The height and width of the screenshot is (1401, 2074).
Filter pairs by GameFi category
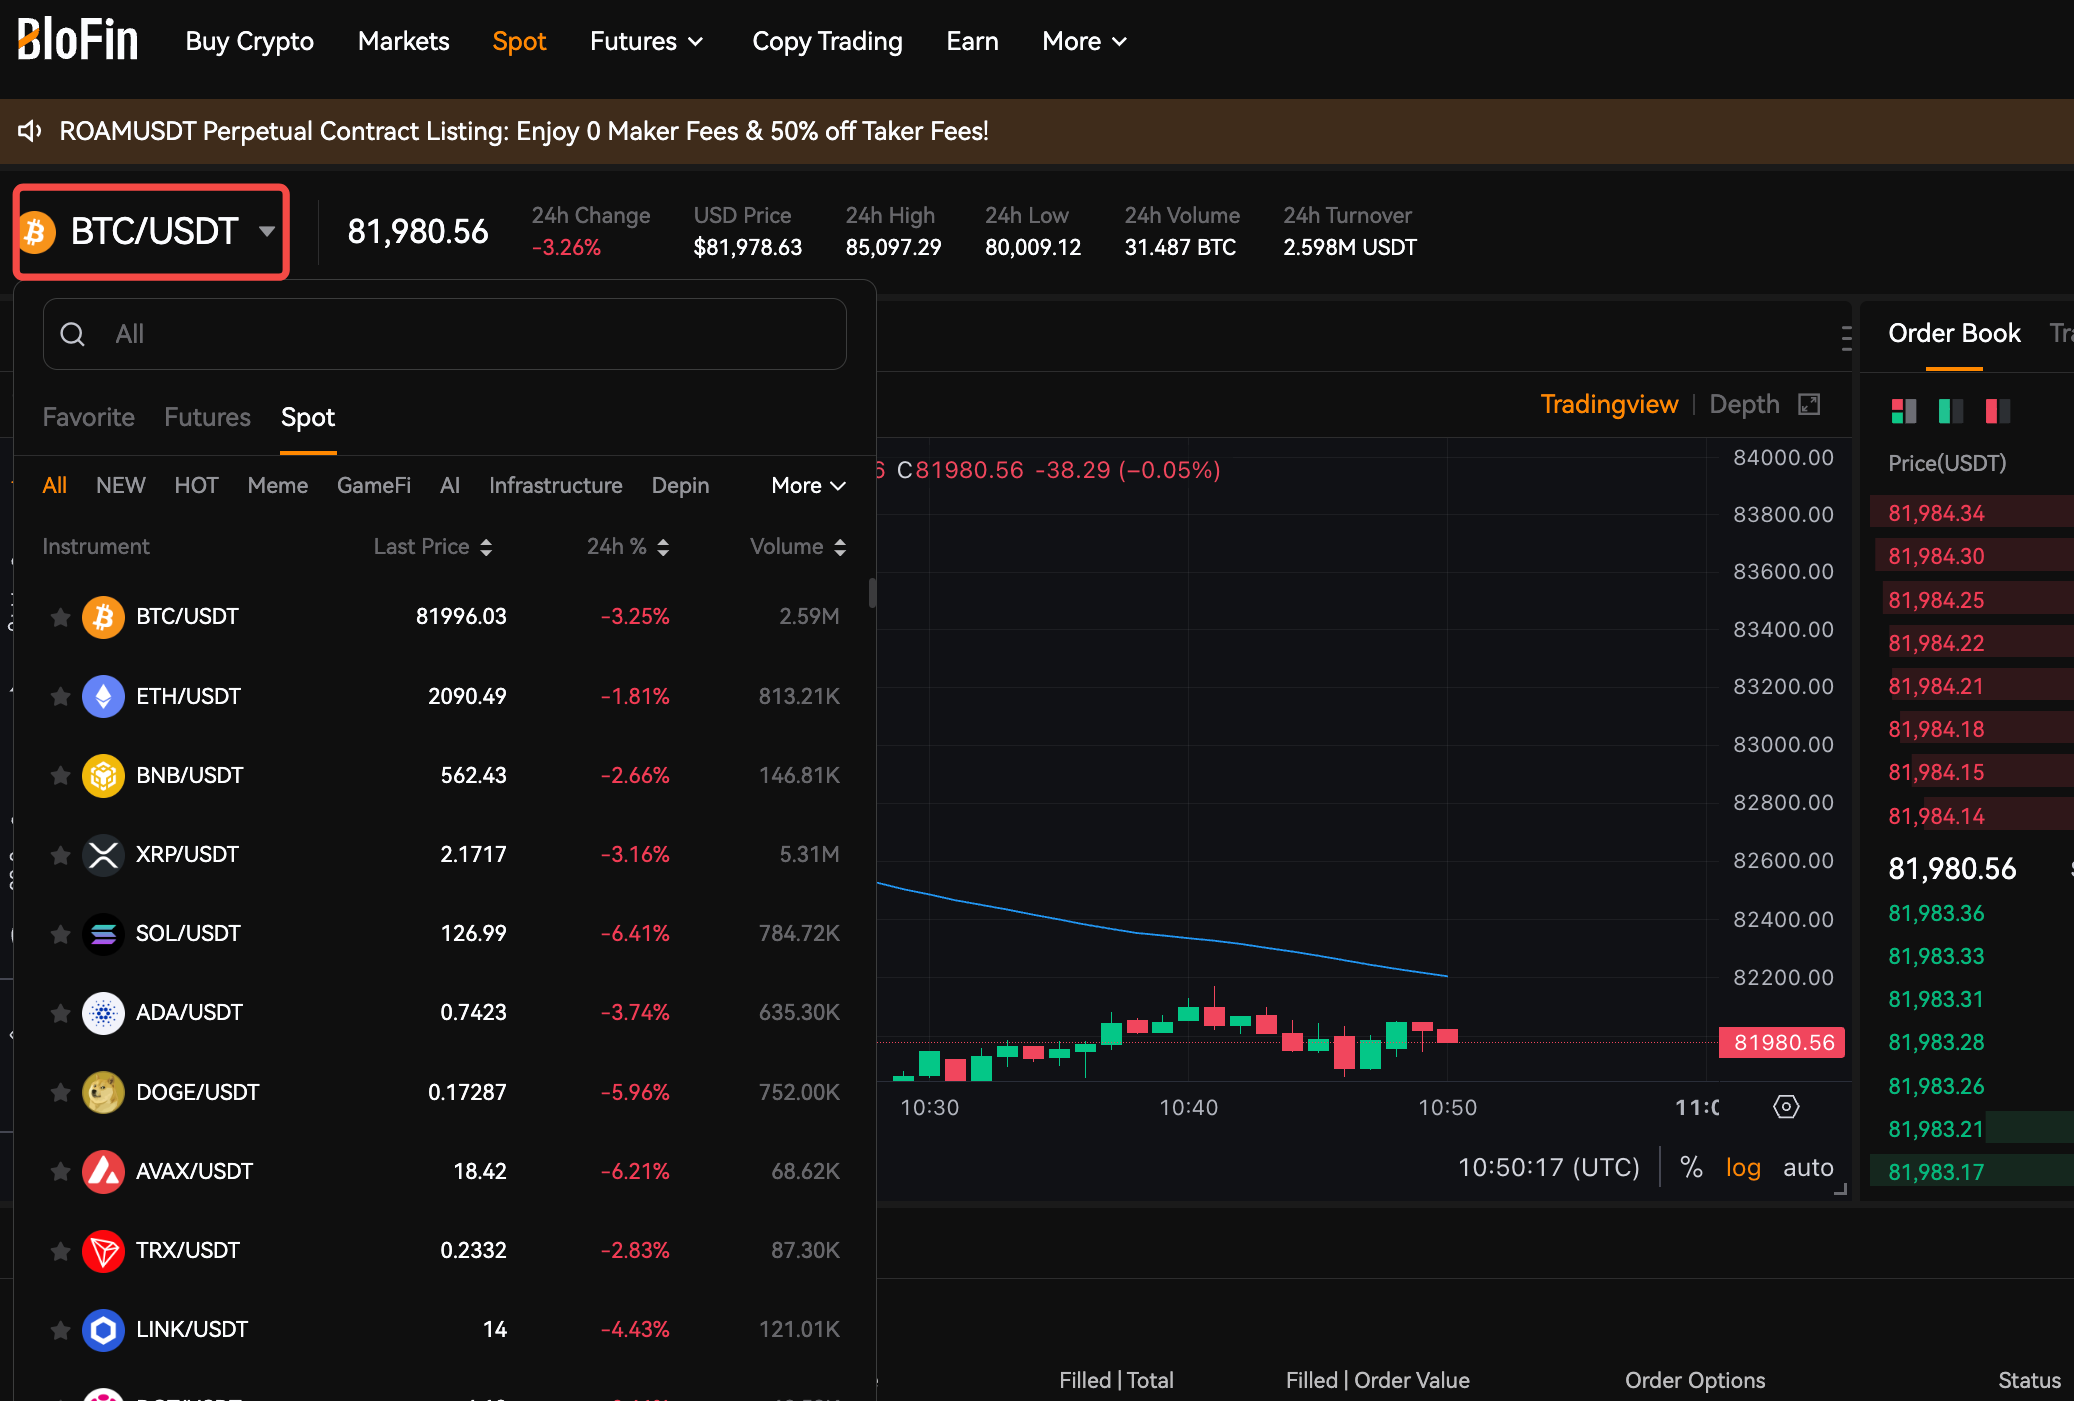click(374, 486)
